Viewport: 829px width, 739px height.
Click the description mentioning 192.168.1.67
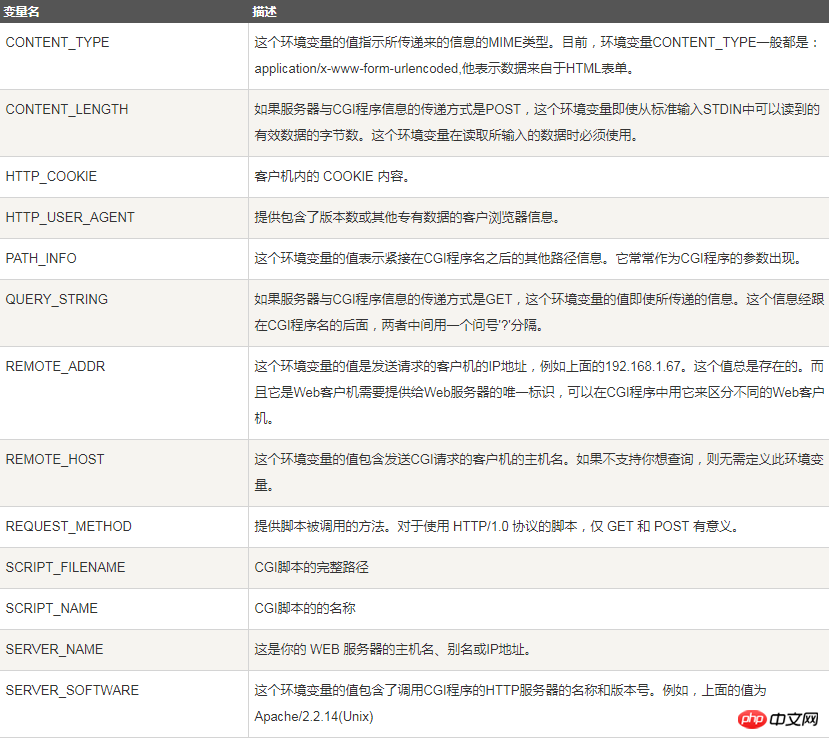[539, 392]
